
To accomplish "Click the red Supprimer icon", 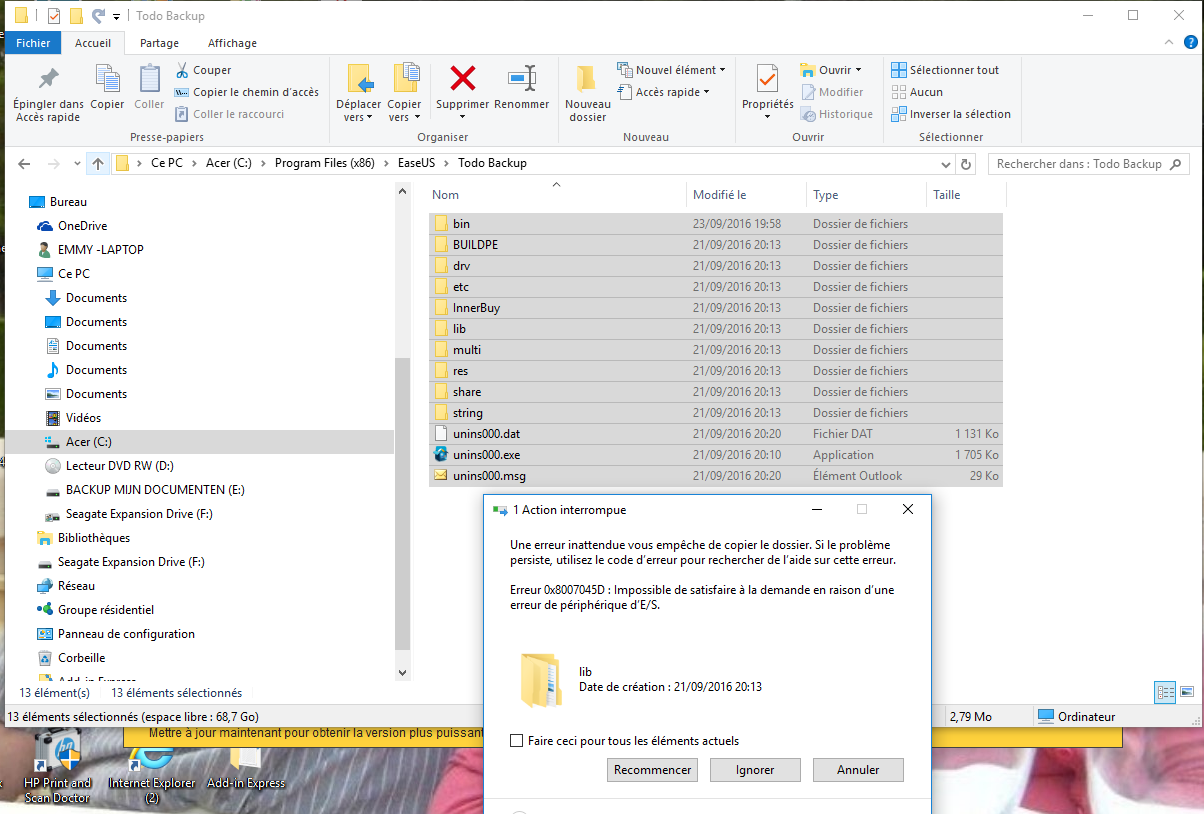I will (462, 78).
